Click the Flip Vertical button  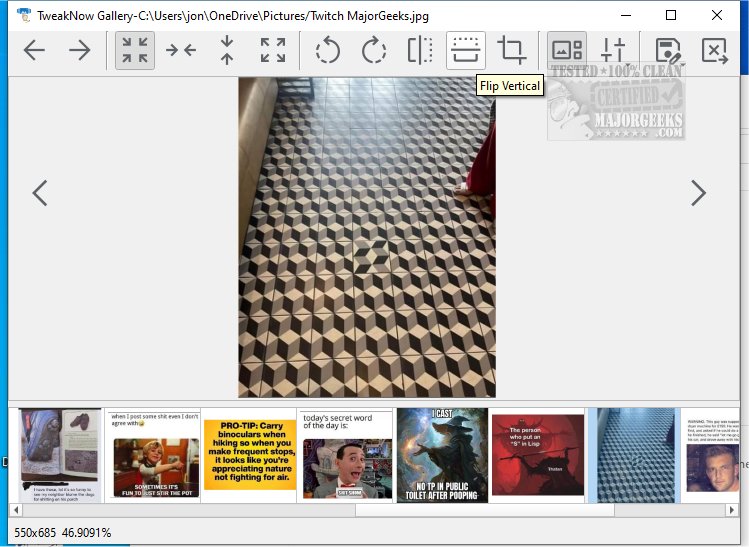pos(466,51)
